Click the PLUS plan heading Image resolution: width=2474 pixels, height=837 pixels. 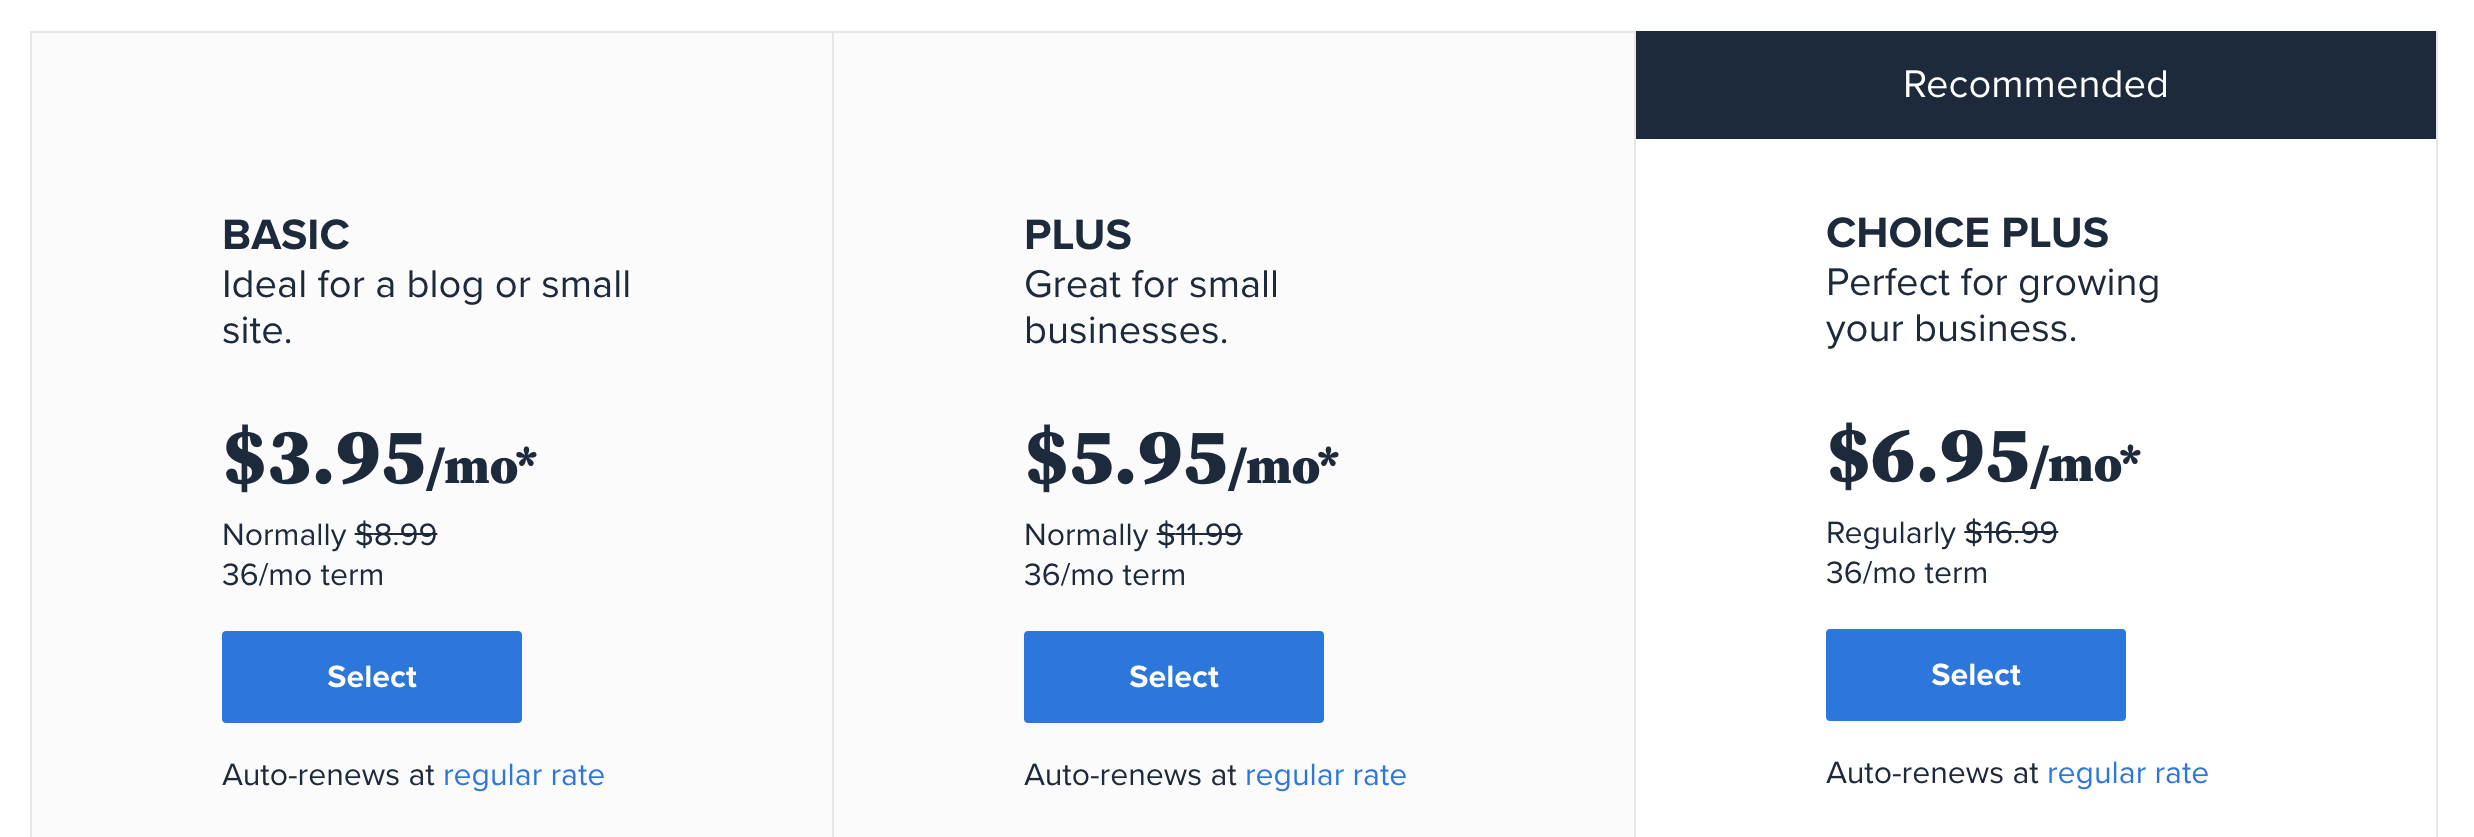click(1078, 235)
